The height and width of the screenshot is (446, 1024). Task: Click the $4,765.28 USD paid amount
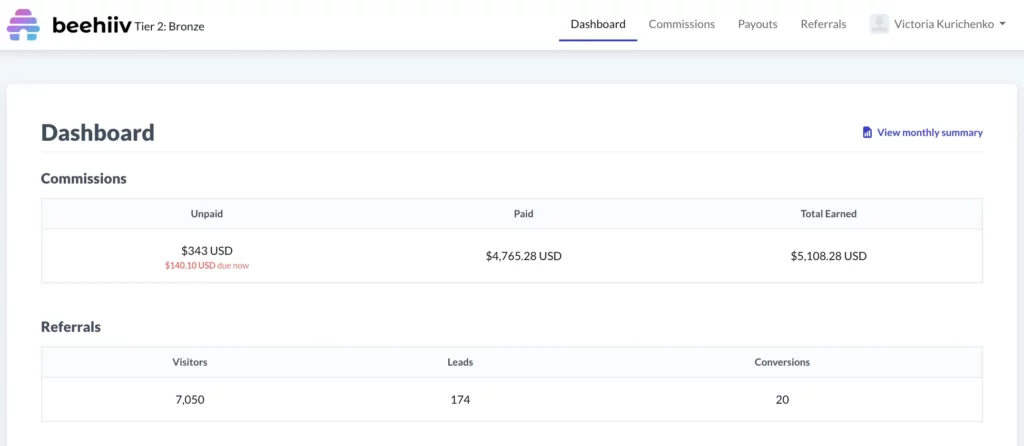[x=523, y=256]
